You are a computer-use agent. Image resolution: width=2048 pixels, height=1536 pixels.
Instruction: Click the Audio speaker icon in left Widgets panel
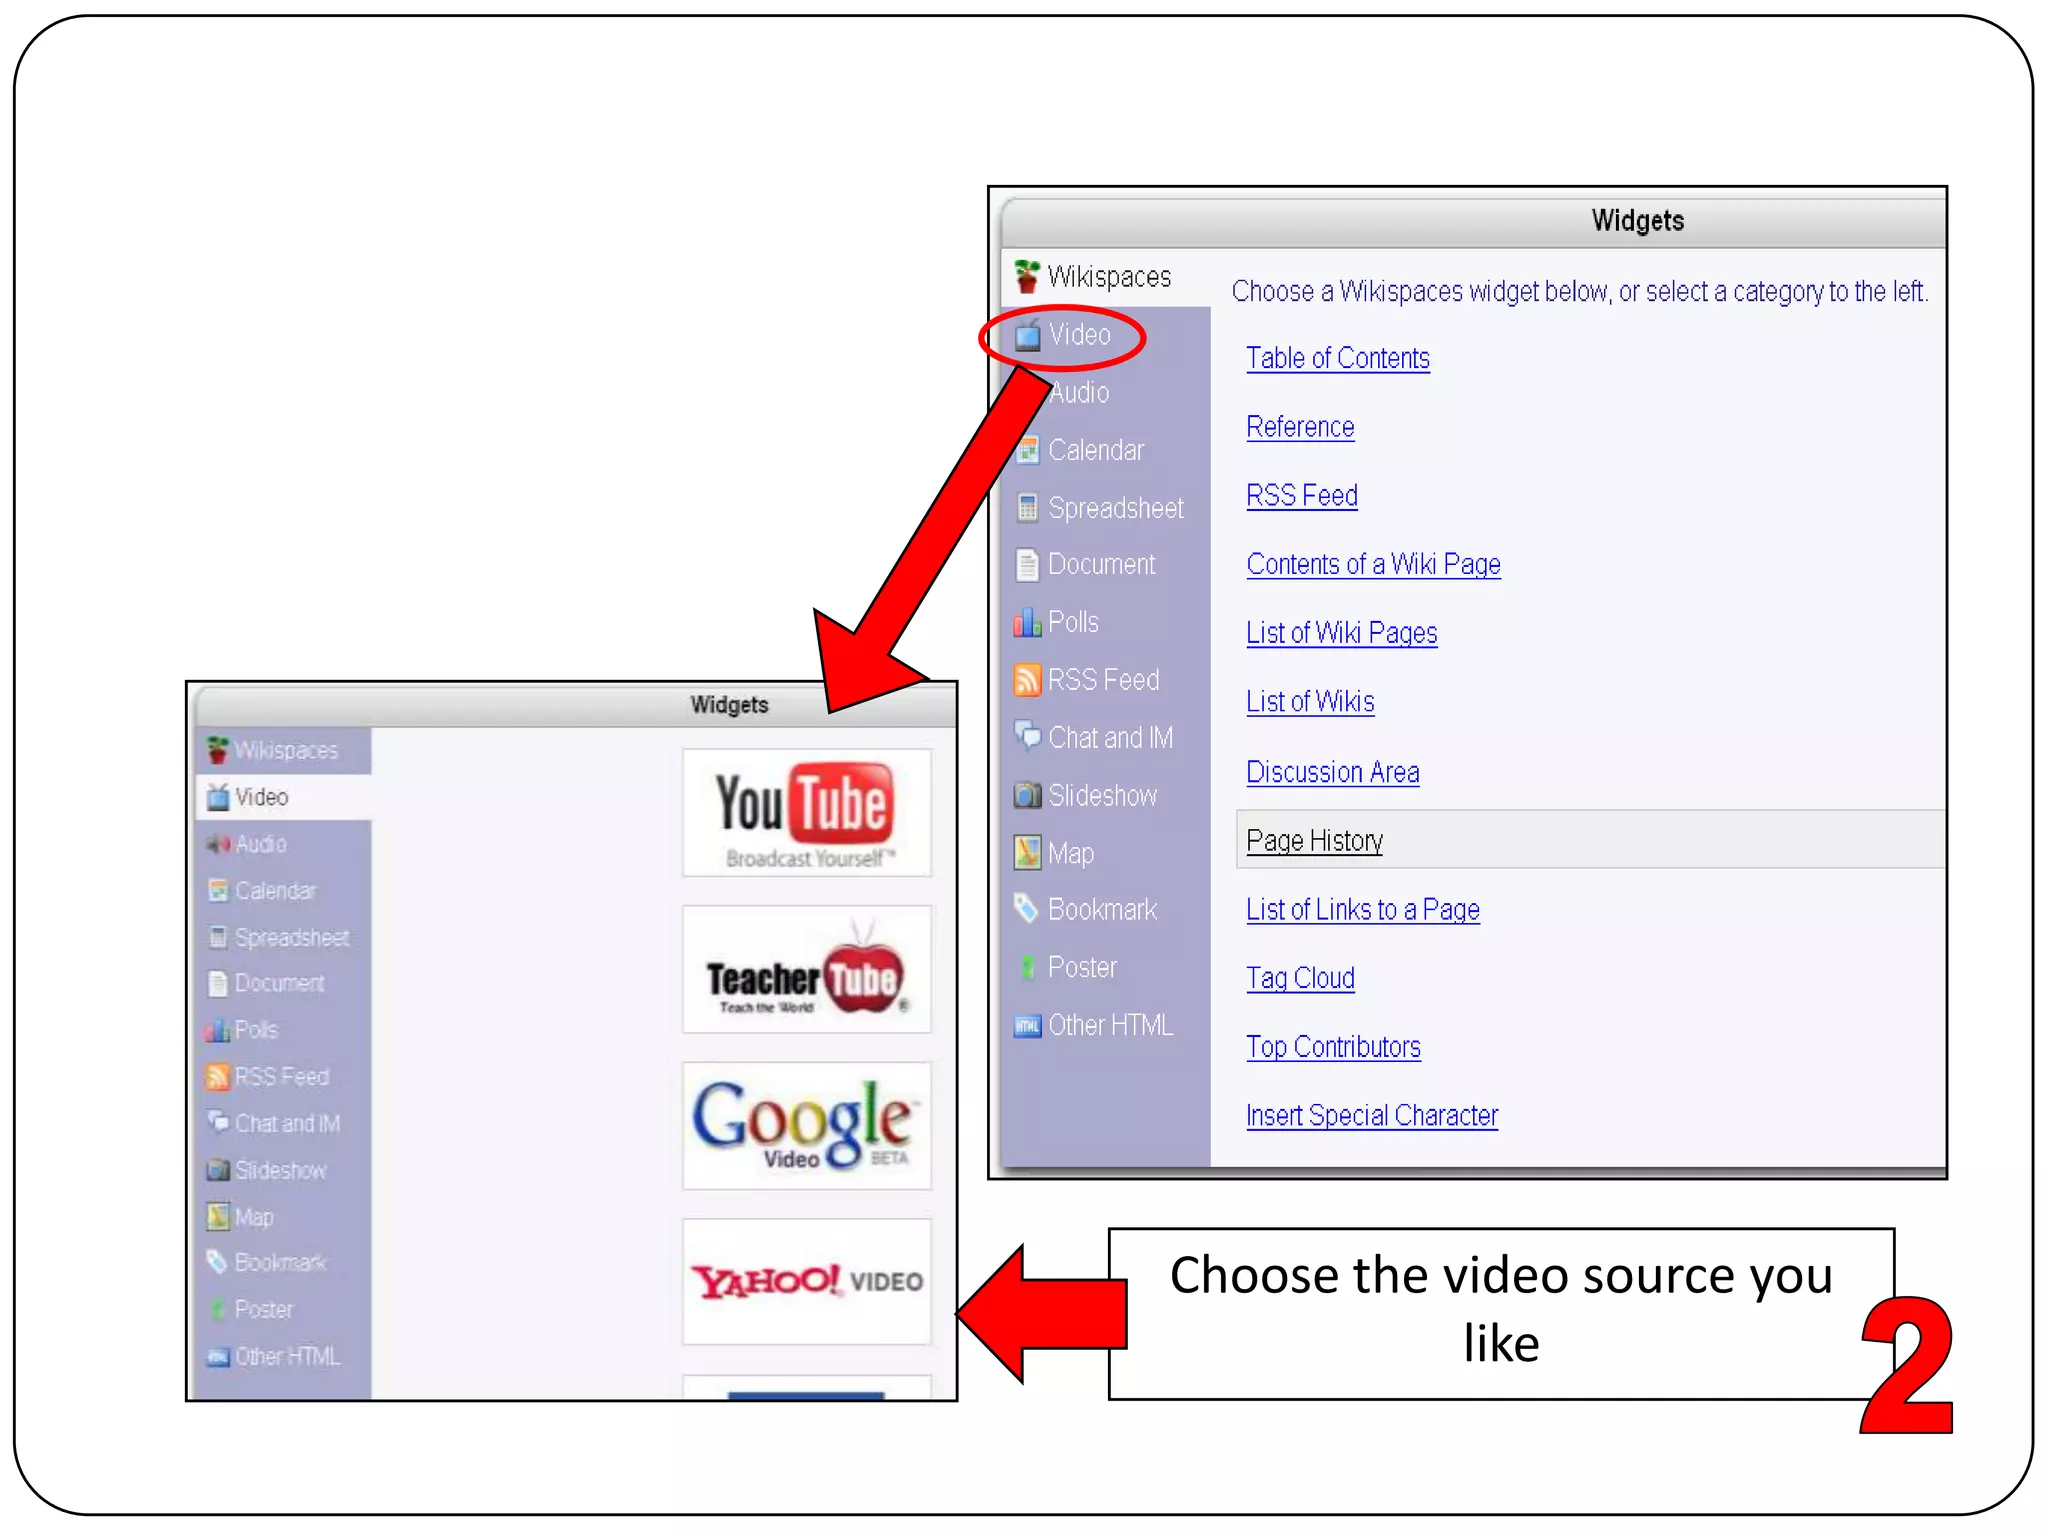tap(217, 844)
